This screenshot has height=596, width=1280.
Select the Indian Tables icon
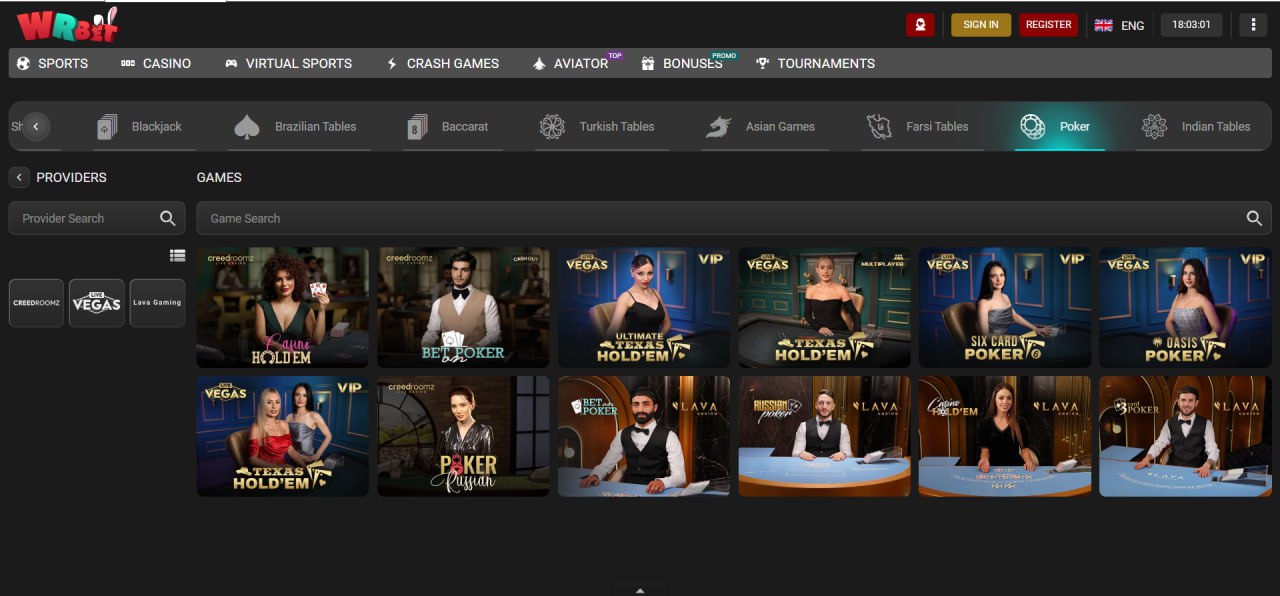pyautogui.click(x=1155, y=126)
